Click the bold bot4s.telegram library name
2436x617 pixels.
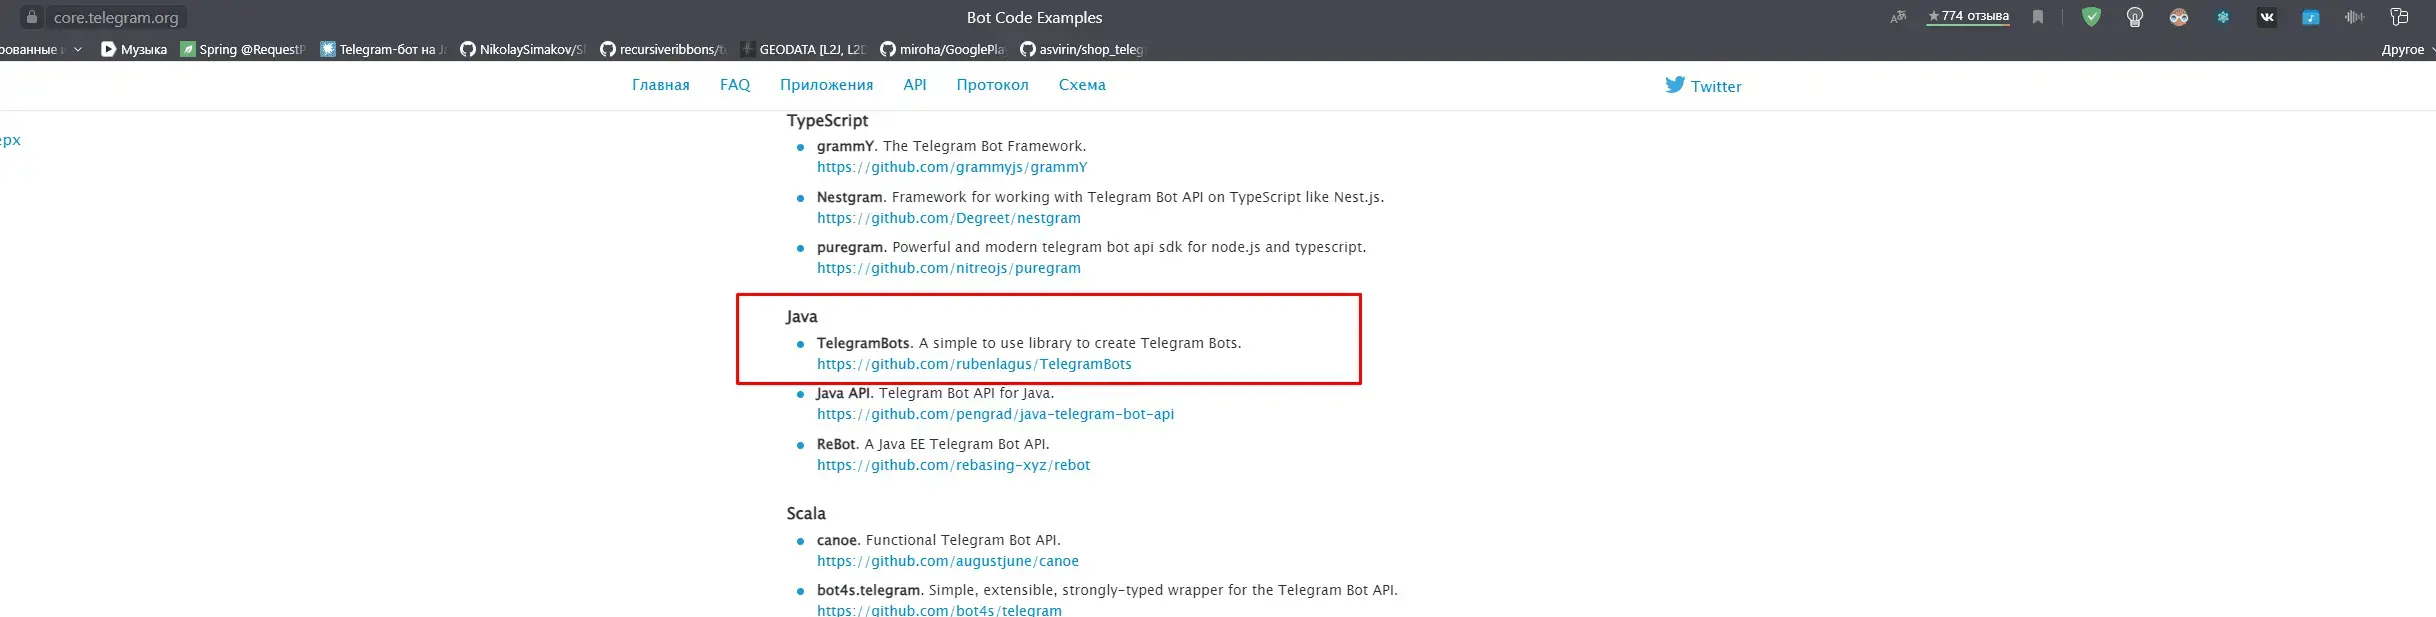(x=868, y=590)
